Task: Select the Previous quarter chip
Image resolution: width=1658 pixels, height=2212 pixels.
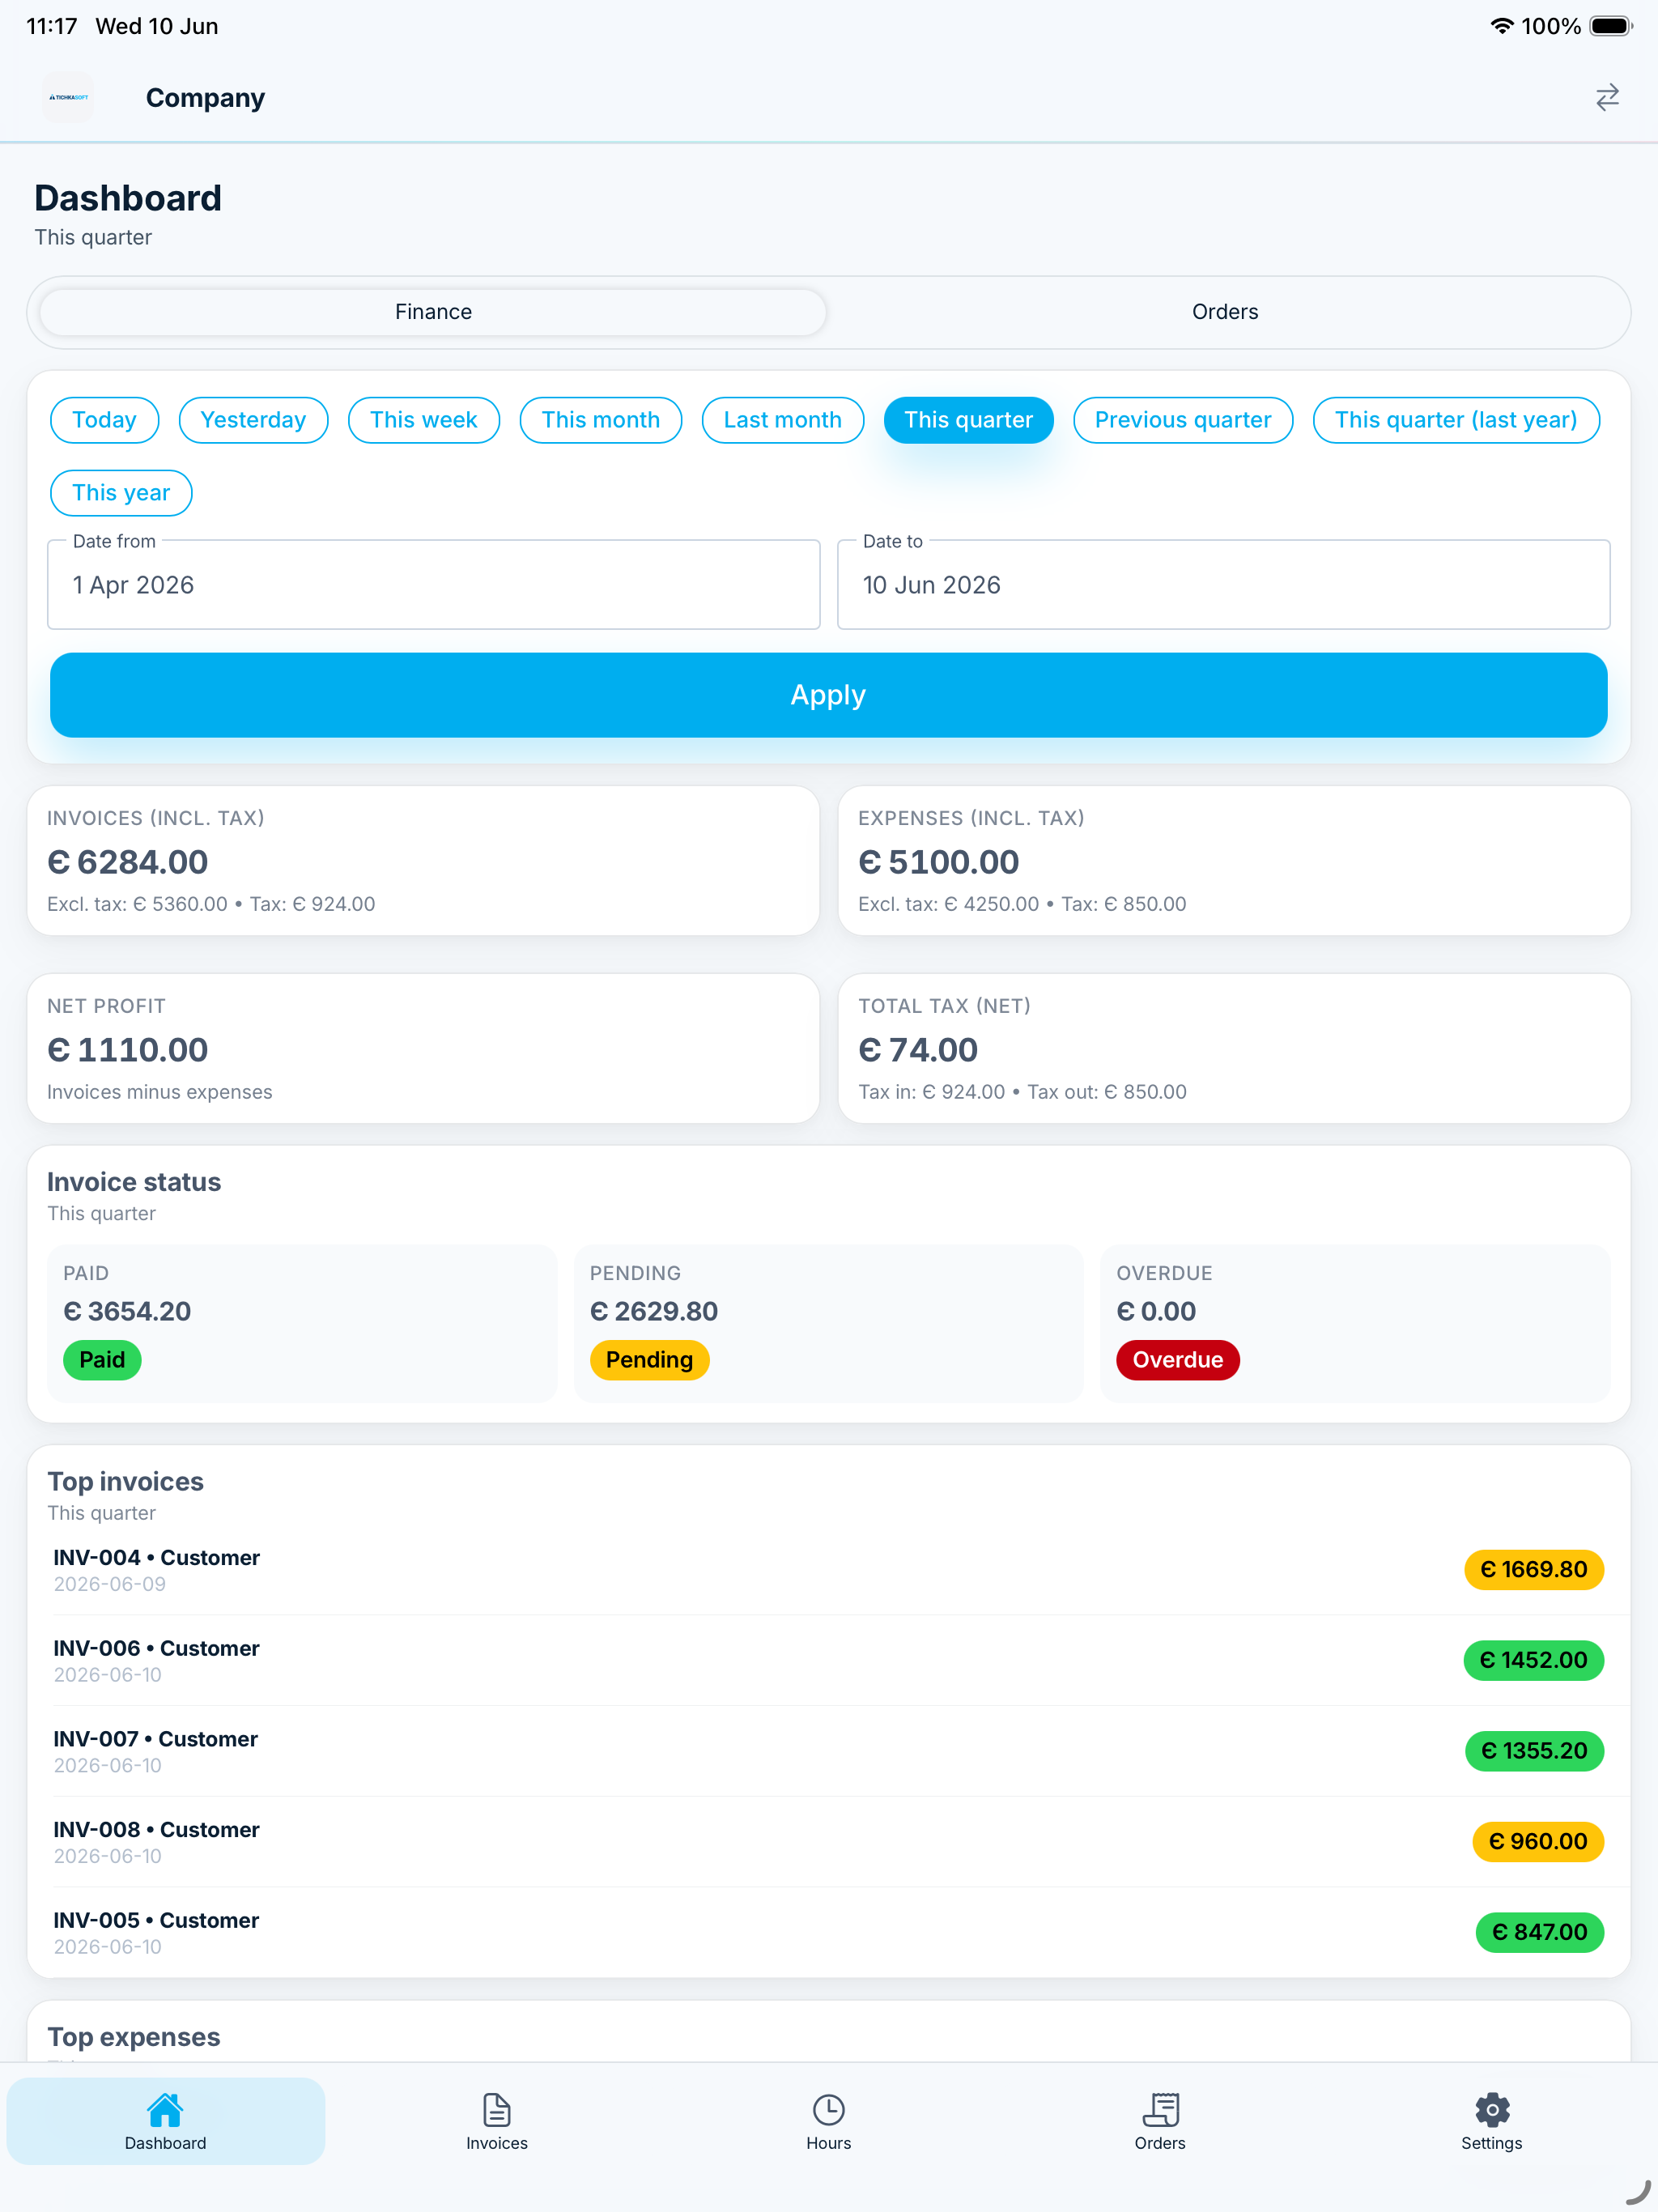Action: point(1183,420)
